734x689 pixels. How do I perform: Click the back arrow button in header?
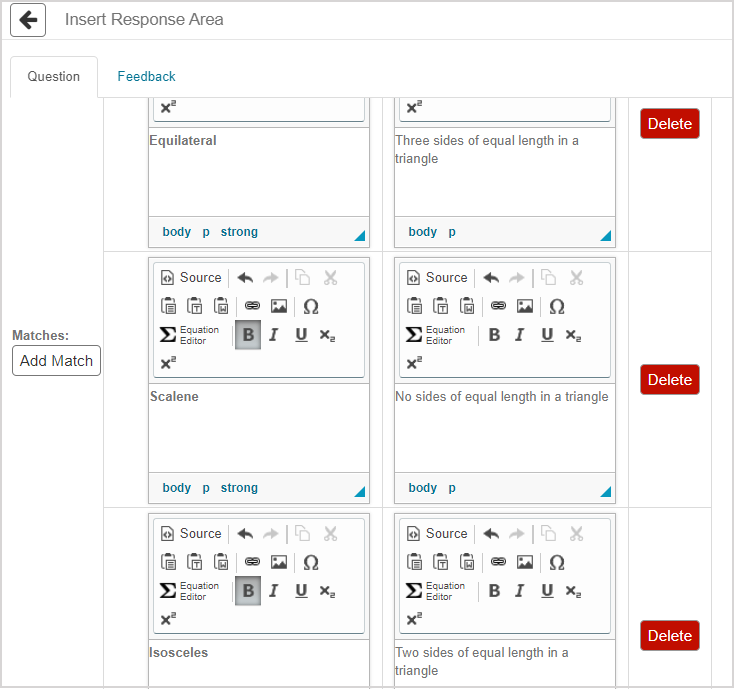[28, 20]
